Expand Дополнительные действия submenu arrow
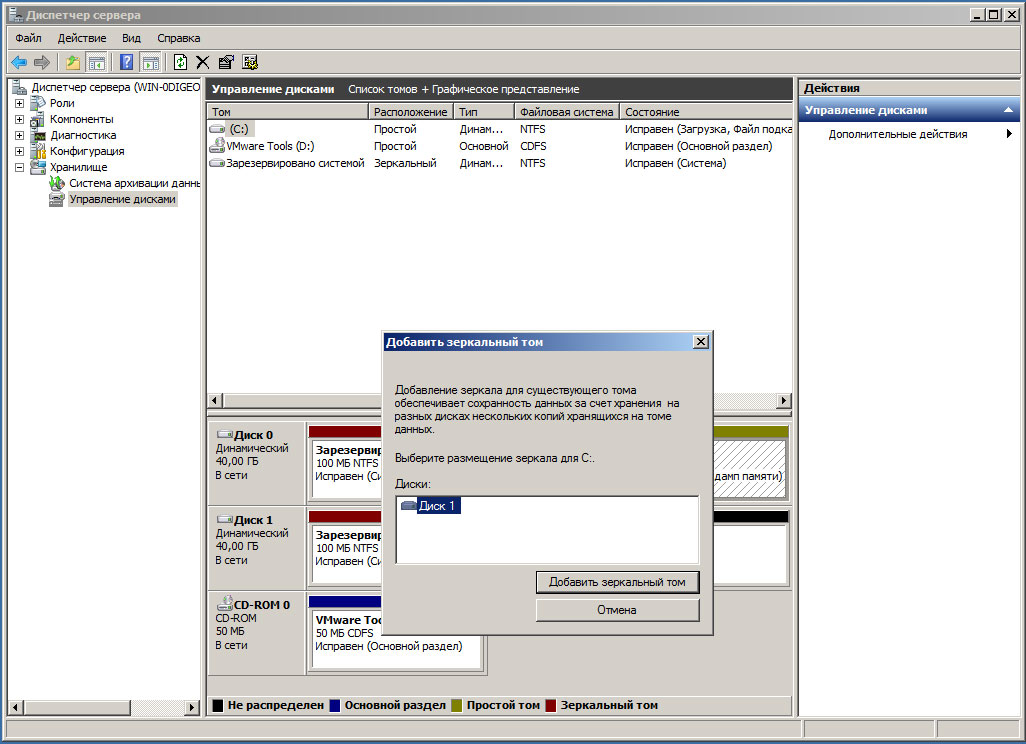Viewport: 1026px width, 744px height. [1009, 134]
